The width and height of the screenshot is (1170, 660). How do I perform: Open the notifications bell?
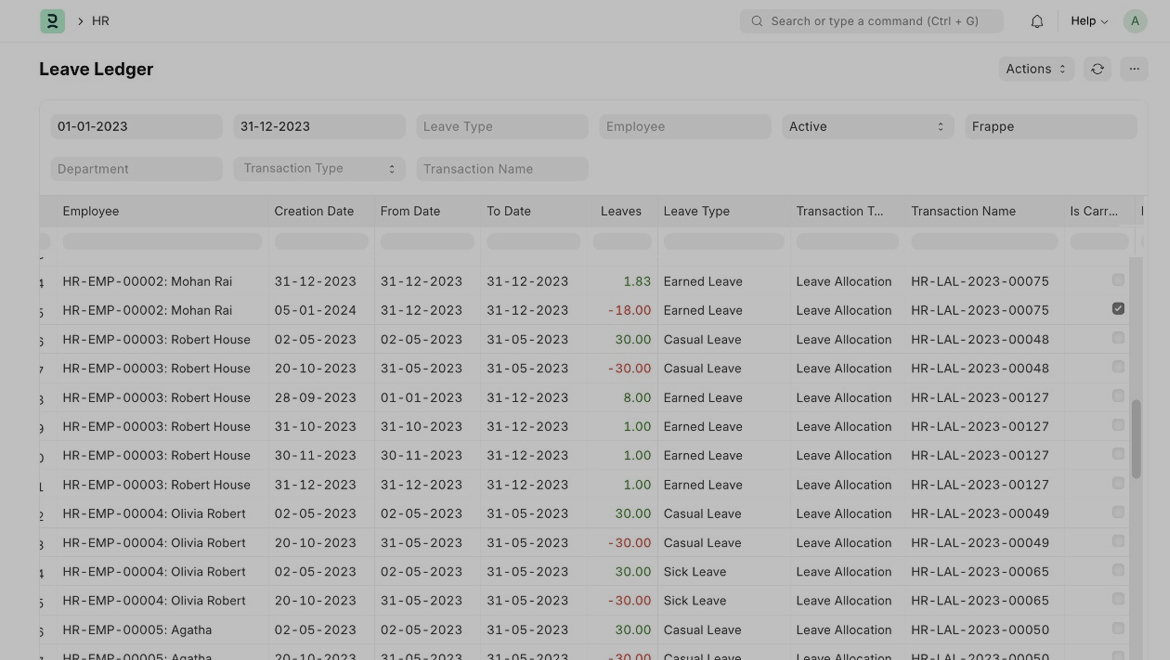[1037, 21]
